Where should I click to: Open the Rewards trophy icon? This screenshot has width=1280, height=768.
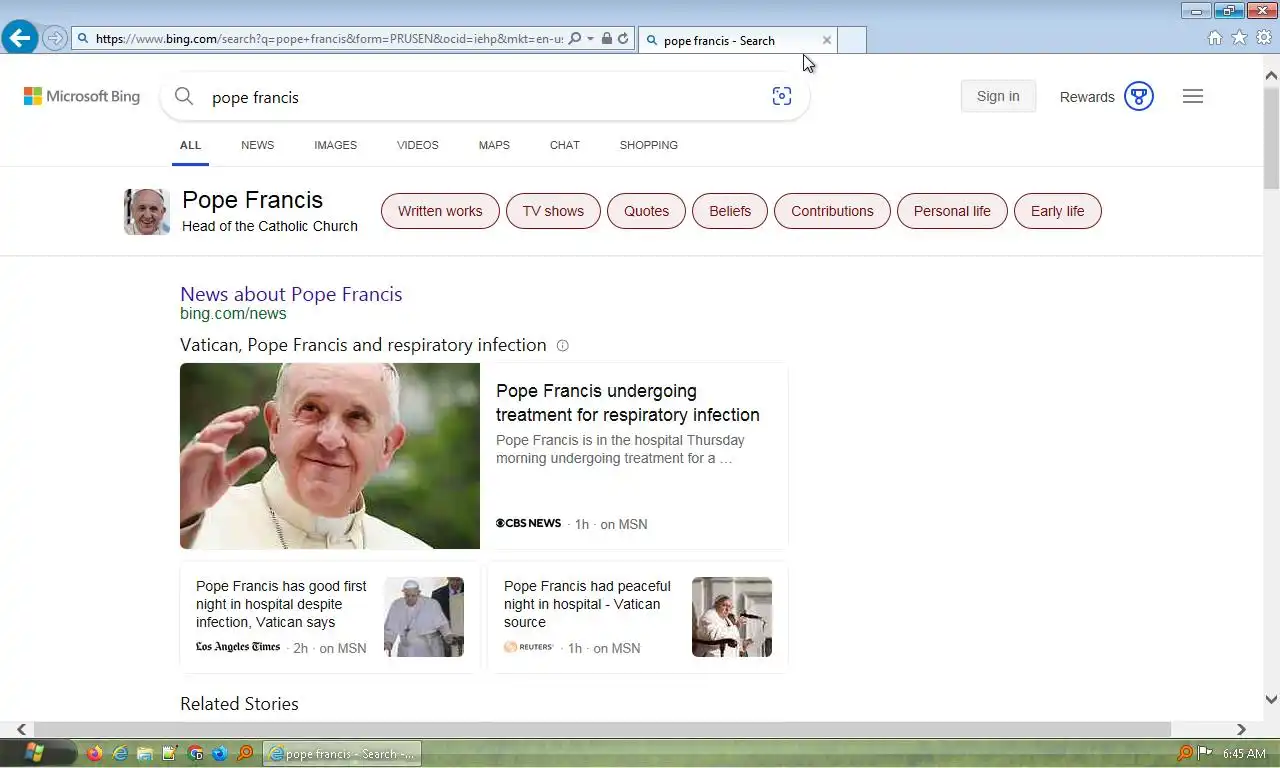click(x=1139, y=96)
